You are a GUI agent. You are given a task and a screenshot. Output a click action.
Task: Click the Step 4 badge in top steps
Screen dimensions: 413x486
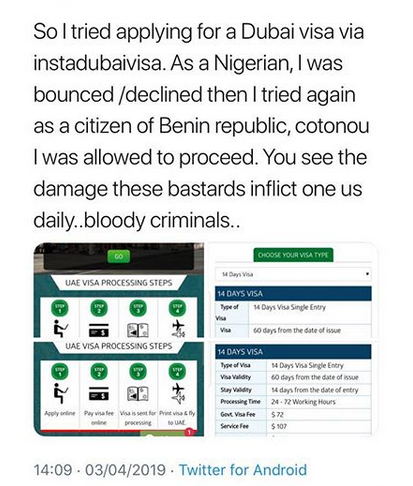(177, 308)
